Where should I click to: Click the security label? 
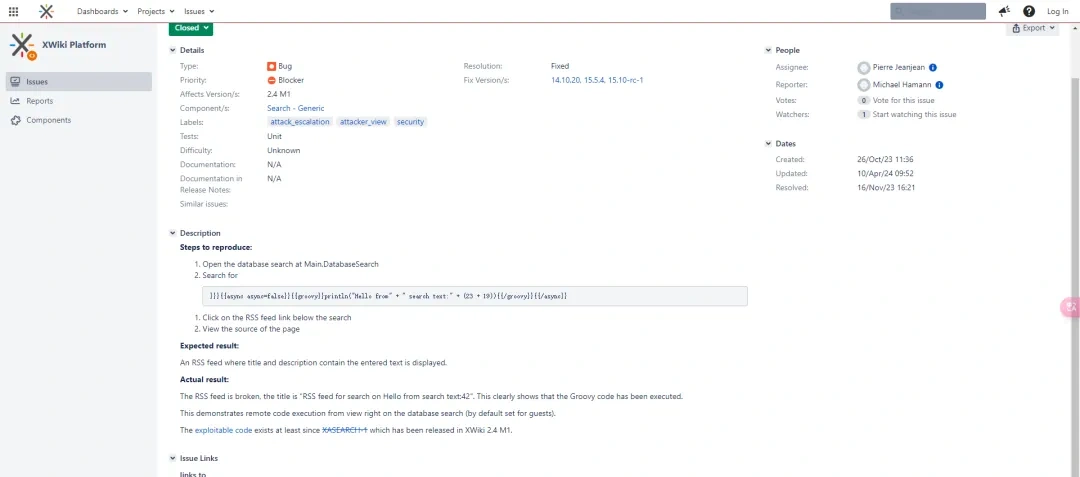coord(411,122)
